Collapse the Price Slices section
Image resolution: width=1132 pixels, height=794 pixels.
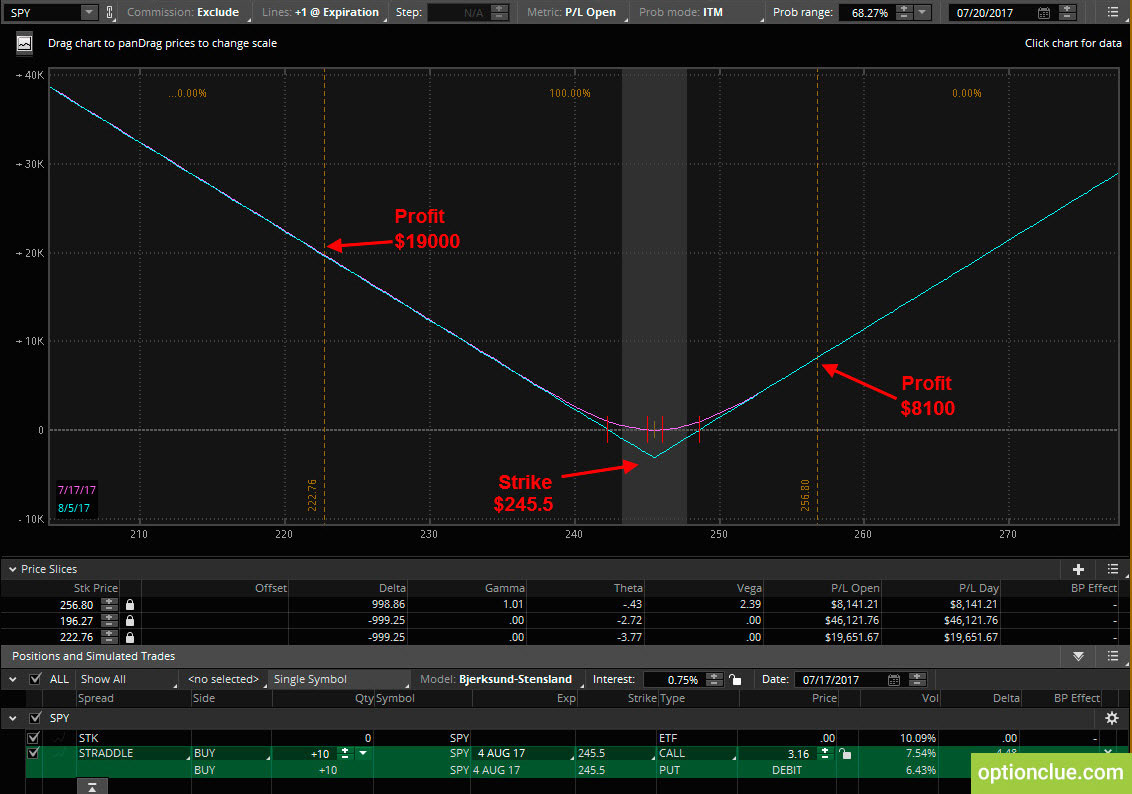coord(12,570)
